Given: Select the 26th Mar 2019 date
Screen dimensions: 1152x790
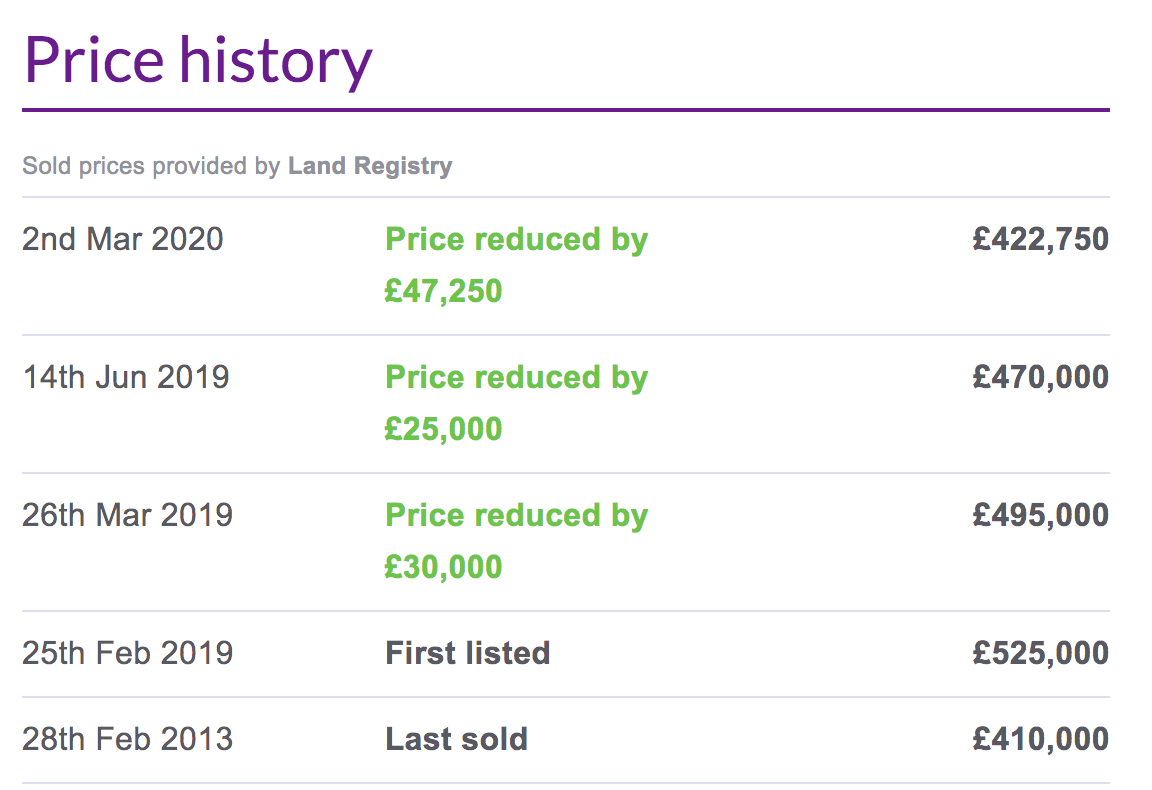Looking at the screenshot, I should click(x=127, y=516).
